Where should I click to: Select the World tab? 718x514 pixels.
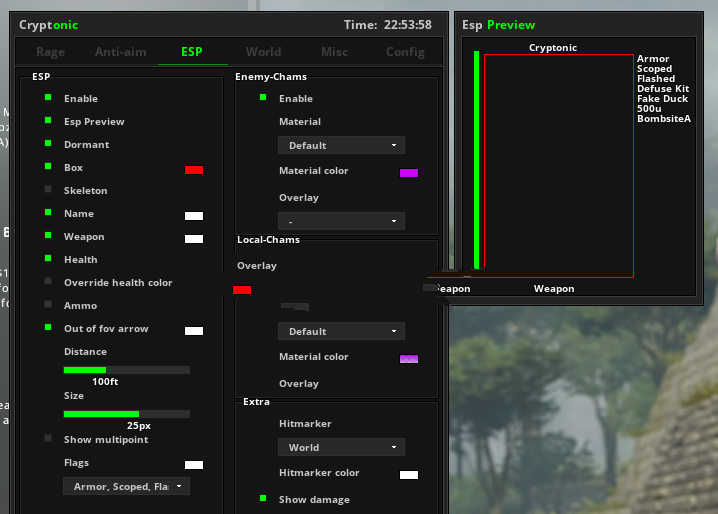point(263,52)
